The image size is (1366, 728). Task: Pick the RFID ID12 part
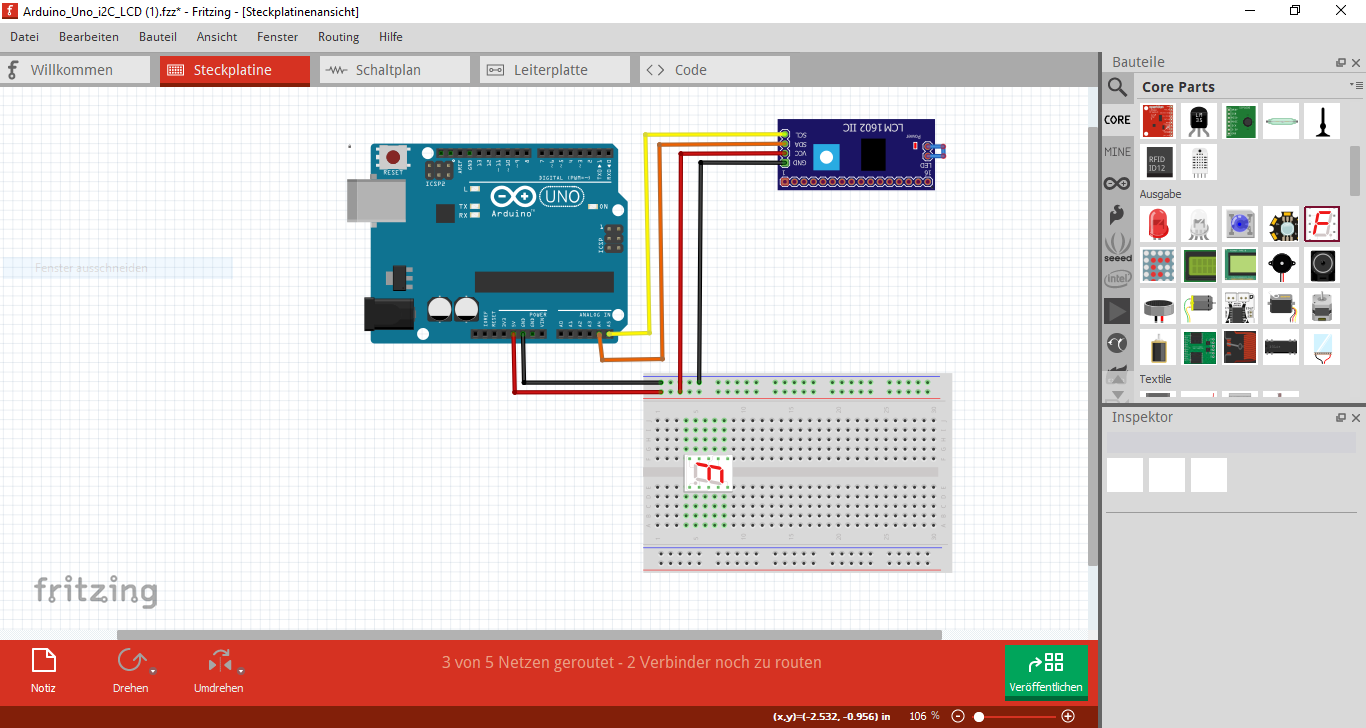point(1158,162)
